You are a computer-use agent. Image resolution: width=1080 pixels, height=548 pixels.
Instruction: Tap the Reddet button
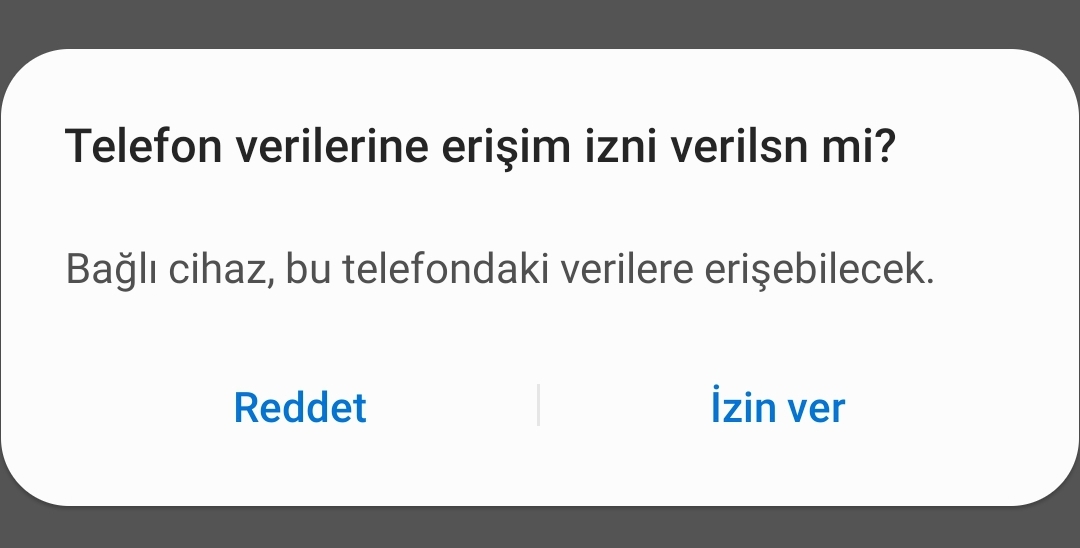[300, 407]
